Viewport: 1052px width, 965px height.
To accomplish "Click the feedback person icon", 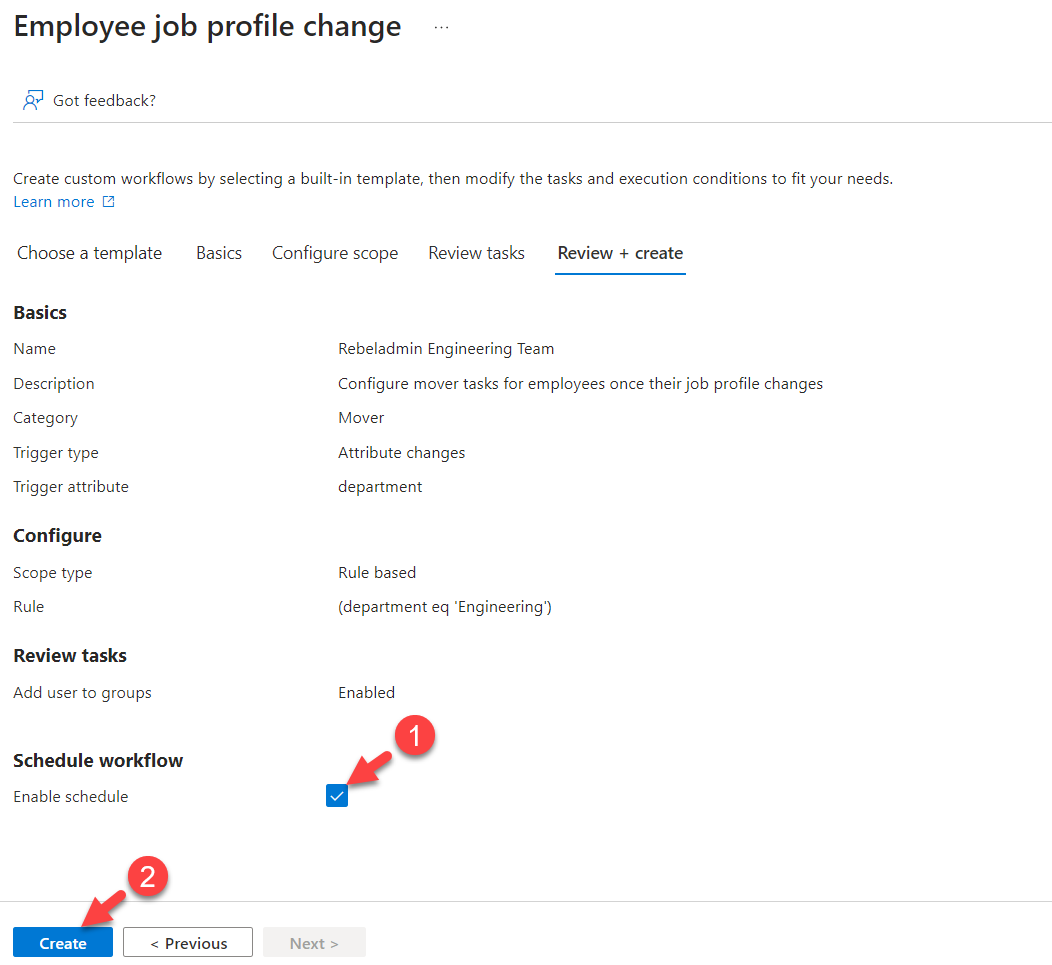I will 33,99.
